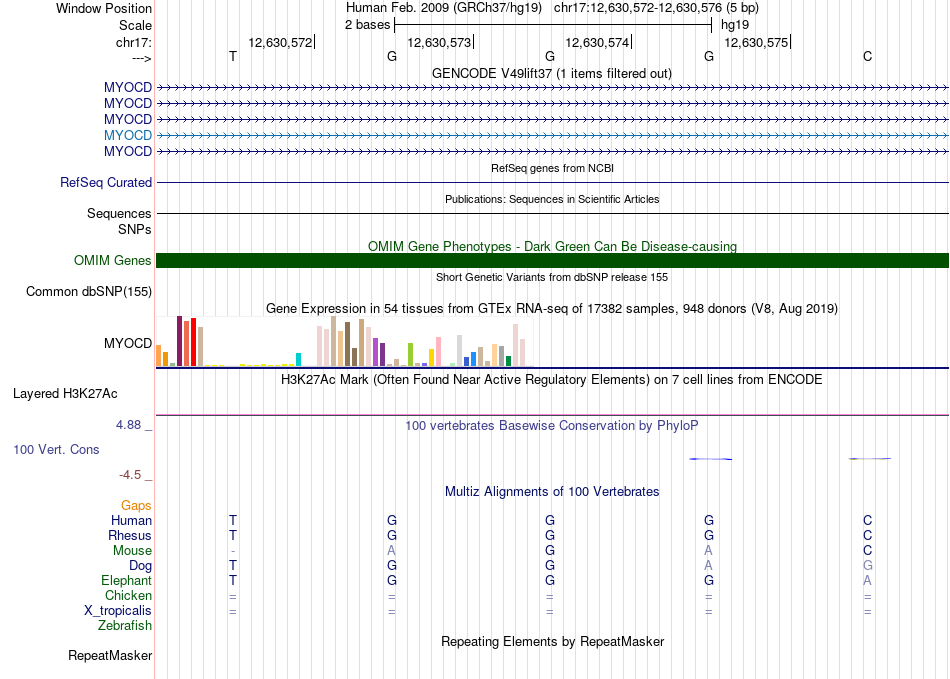Click the GENCODE V49lift37 track title
This screenshot has width=950, height=679.
pyautogui.click(x=552, y=73)
